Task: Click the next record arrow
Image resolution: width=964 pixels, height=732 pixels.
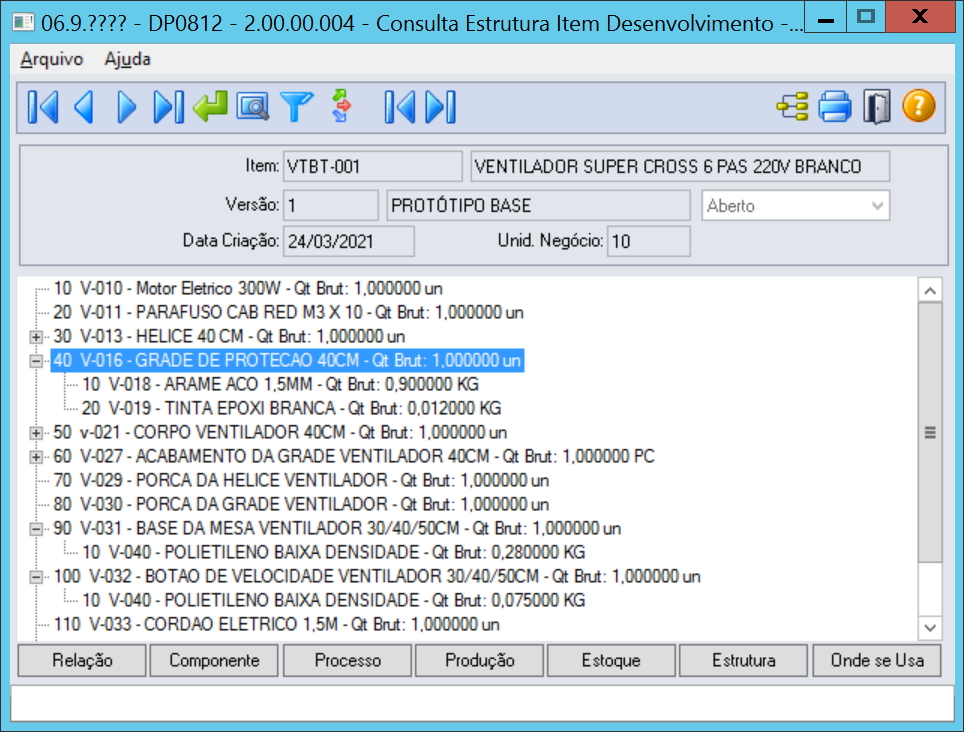Action: tap(126, 106)
